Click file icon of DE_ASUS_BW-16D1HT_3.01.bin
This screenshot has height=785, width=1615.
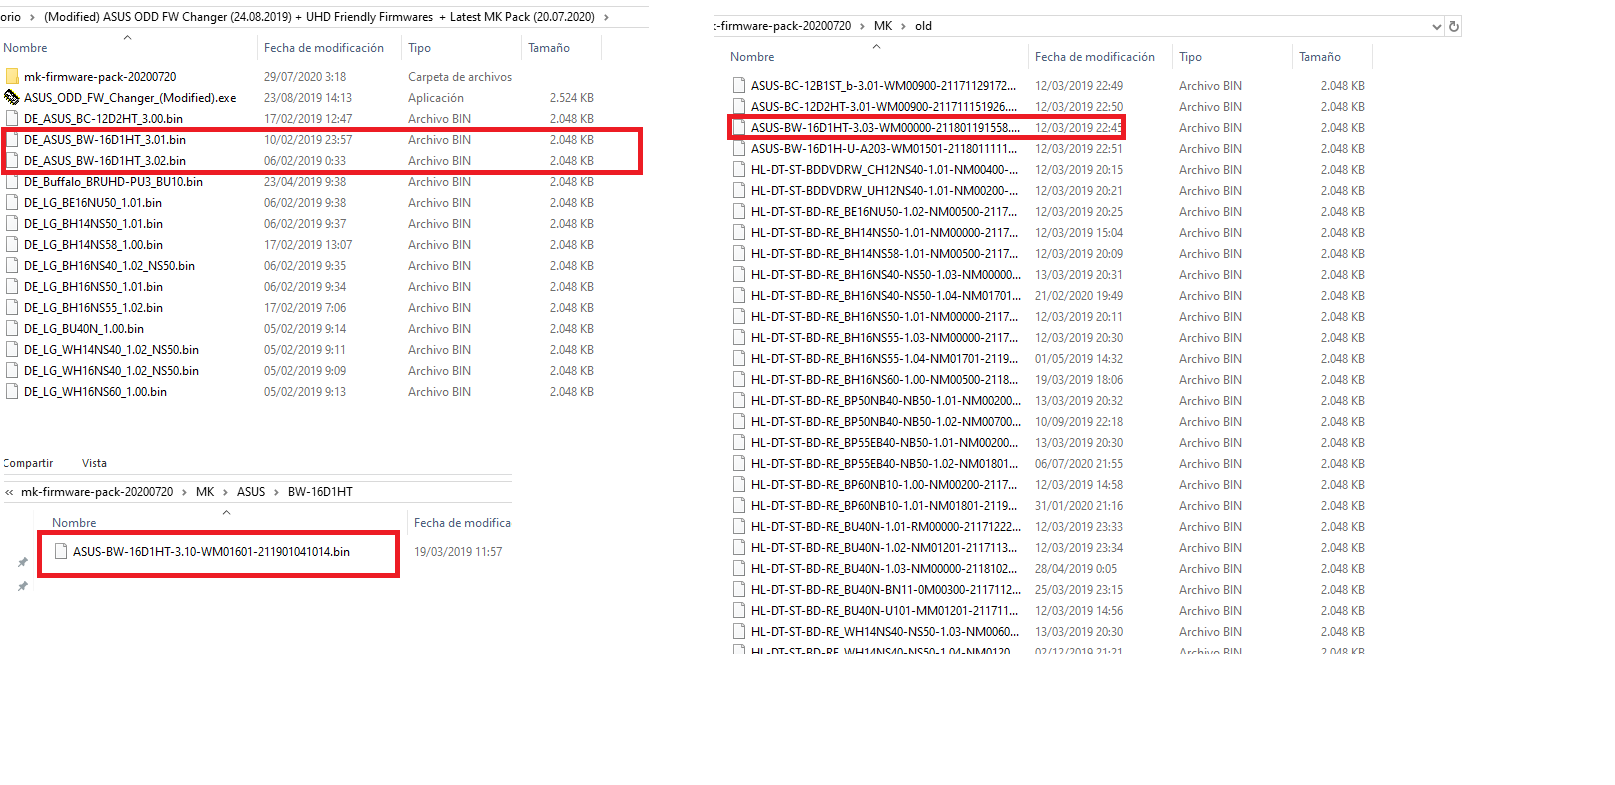pyautogui.click(x=12, y=139)
